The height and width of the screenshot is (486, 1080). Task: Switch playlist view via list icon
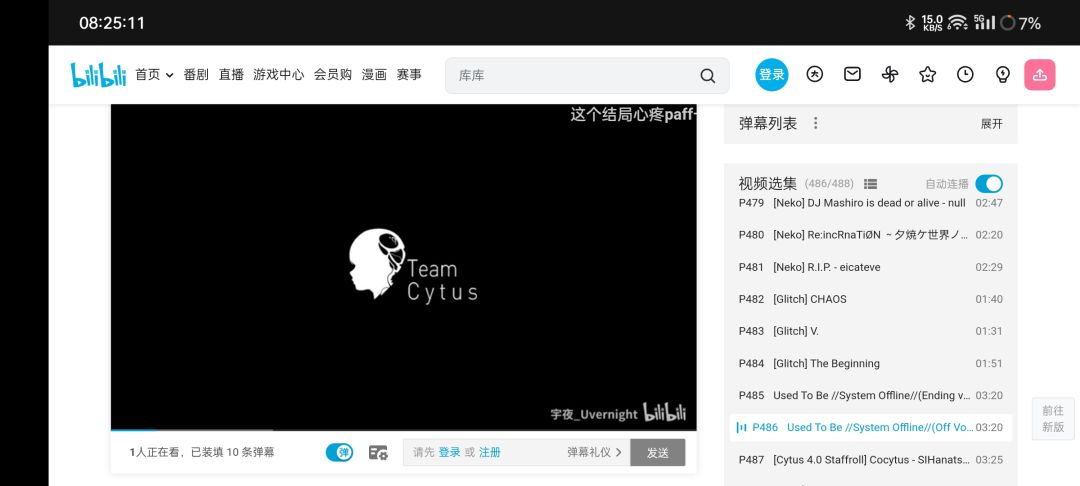[x=870, y=184]
